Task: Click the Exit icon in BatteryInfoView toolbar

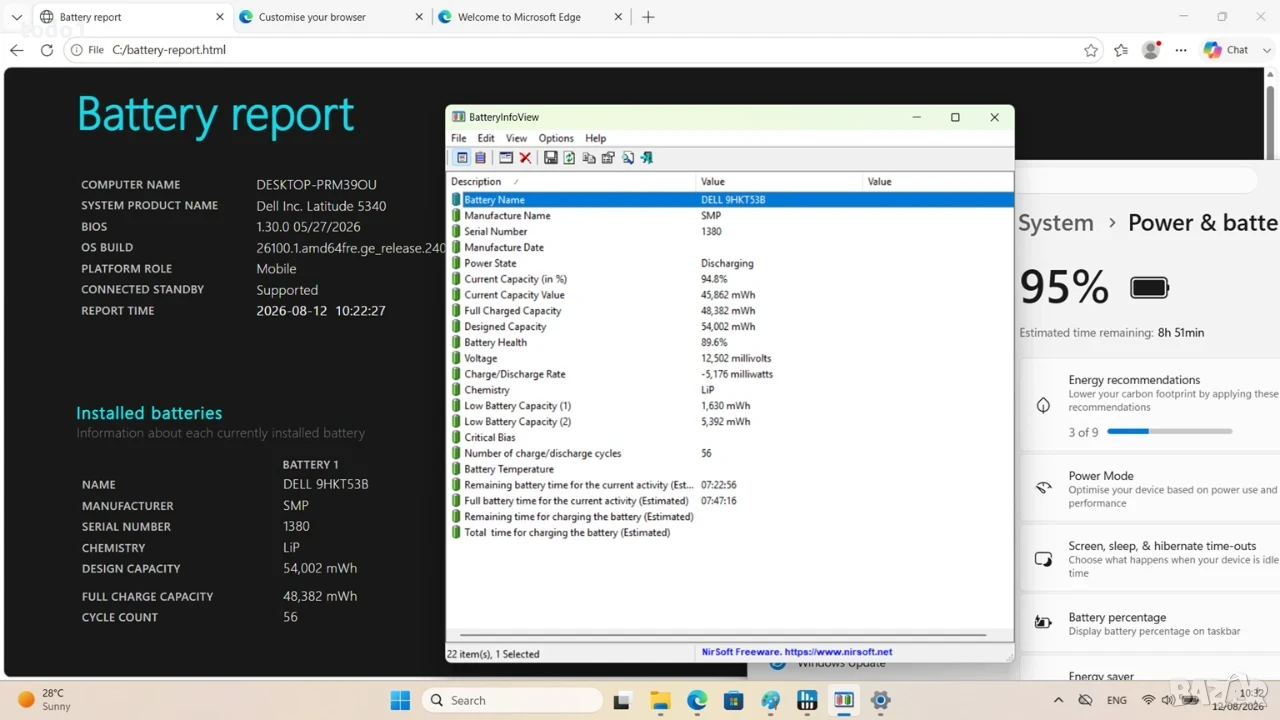Action: tap(647, 158)
